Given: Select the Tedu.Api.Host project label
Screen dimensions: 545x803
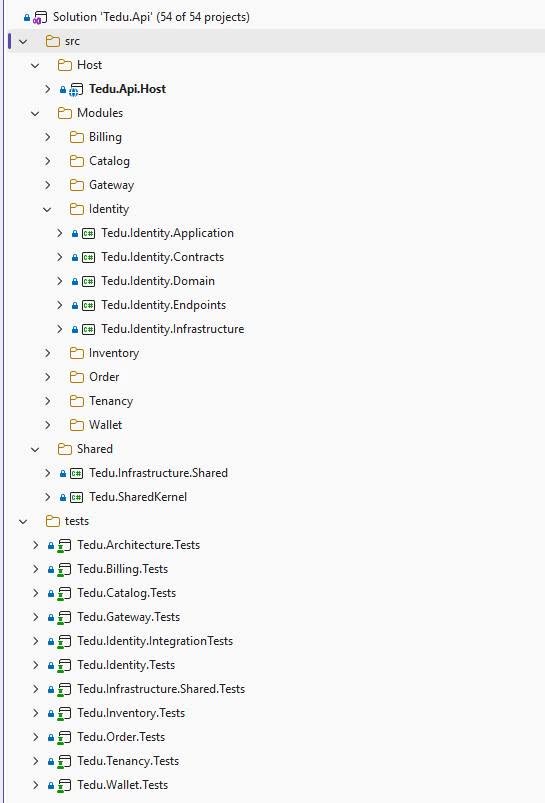Looking at the screenshot, I should coord(128,89).
